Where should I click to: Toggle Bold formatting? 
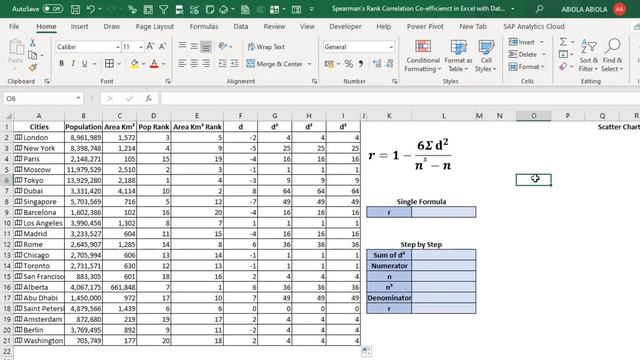(x=61, y=64)
